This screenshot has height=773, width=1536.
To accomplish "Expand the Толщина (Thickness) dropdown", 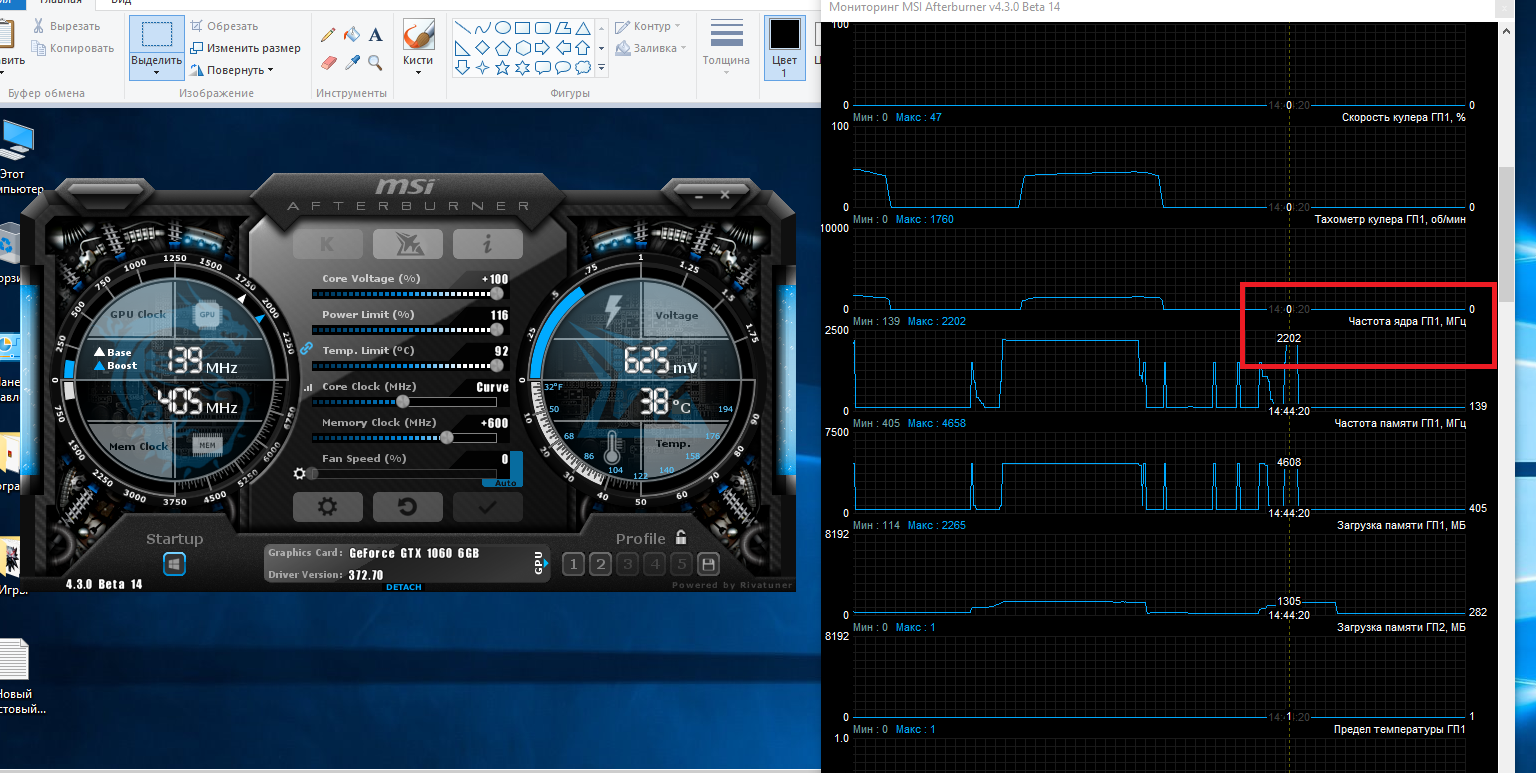I will 725,60.
